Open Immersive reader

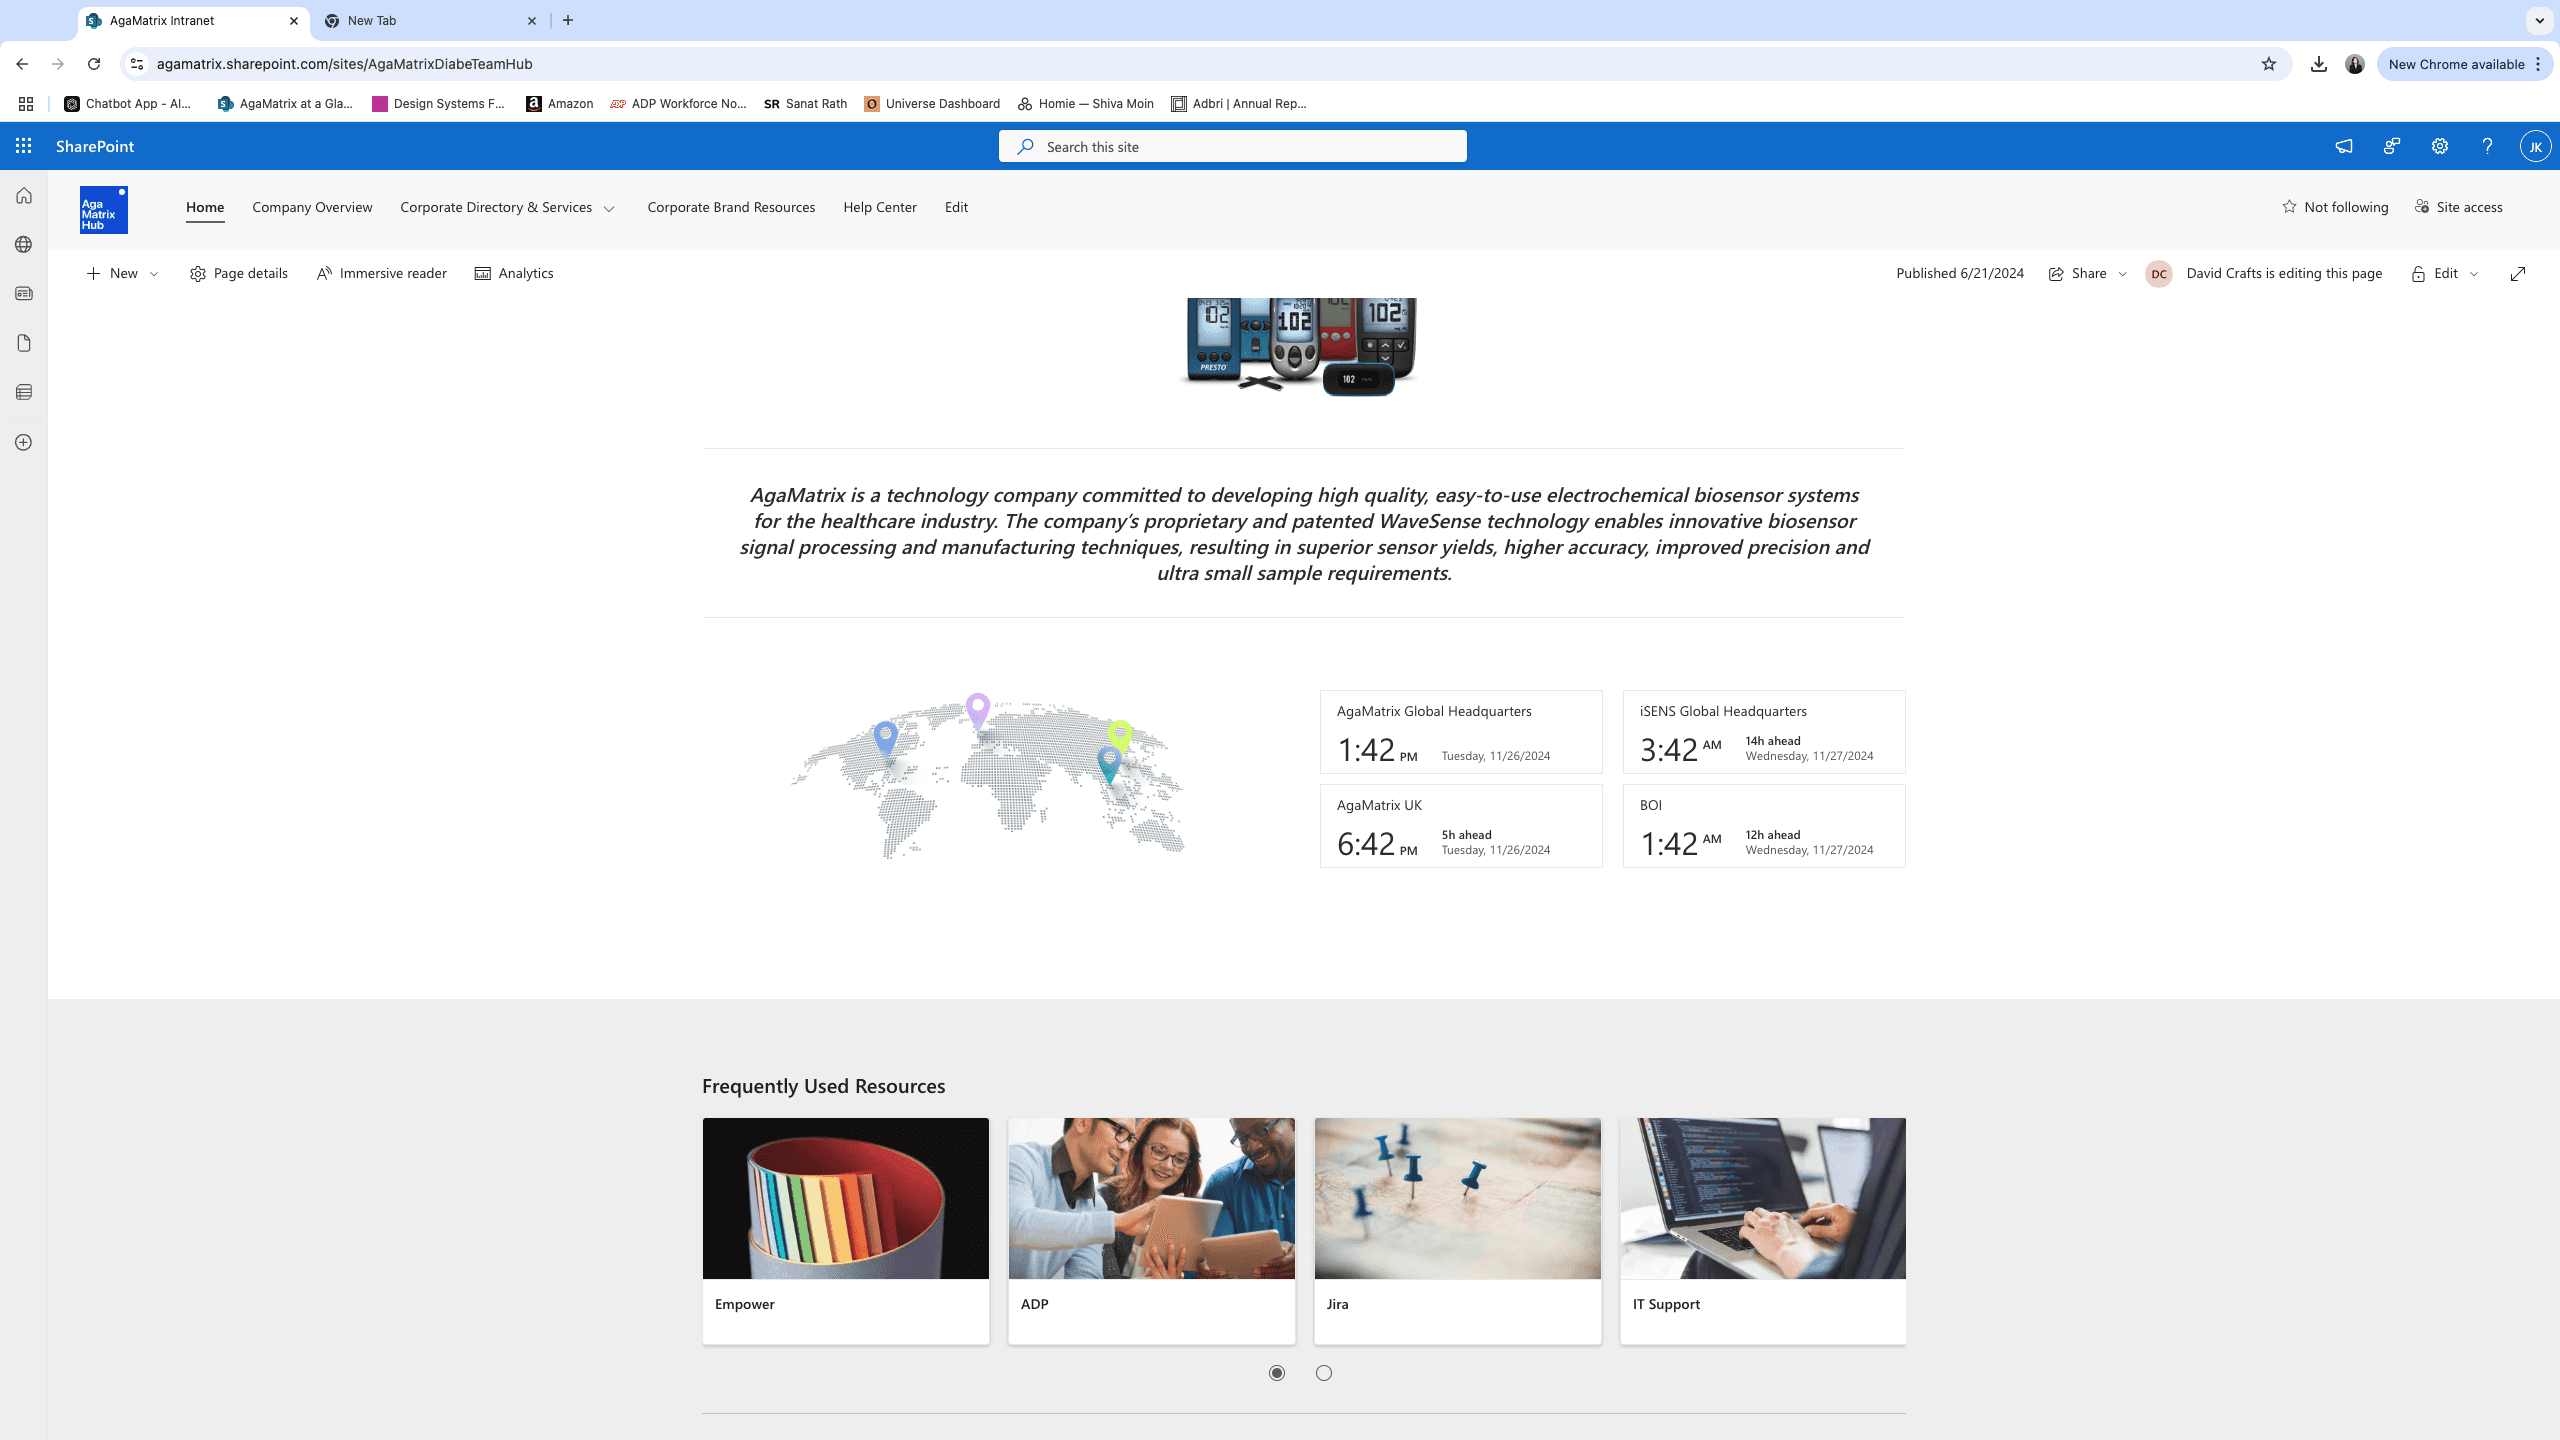381,274
